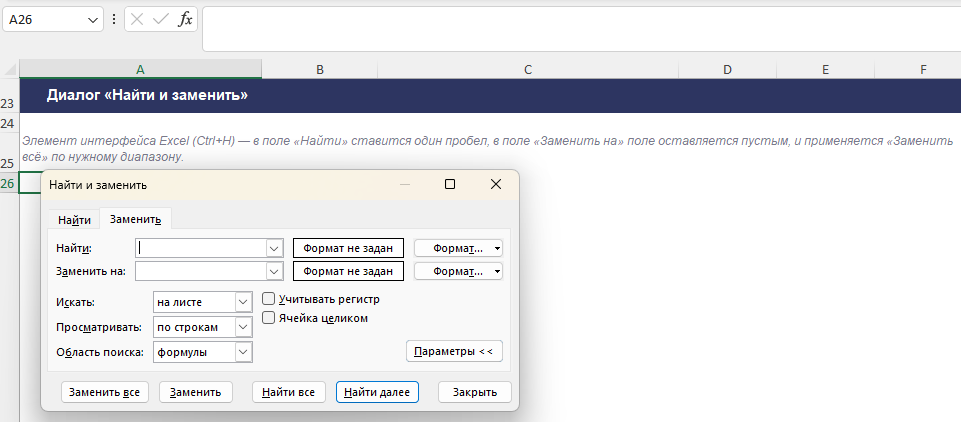961x422 pixels.
Task: Open the Формат dropdown arrow in Найти row
Action: (x=497, y=249)
